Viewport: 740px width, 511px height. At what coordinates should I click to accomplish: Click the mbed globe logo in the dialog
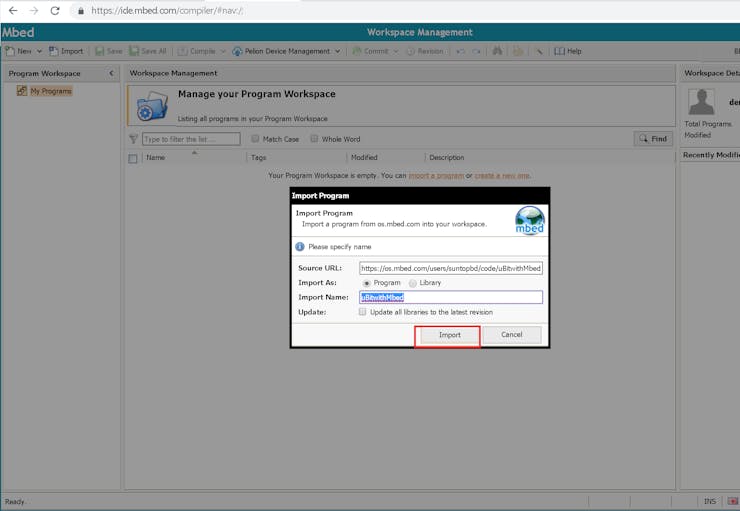(x=530, y=220)
